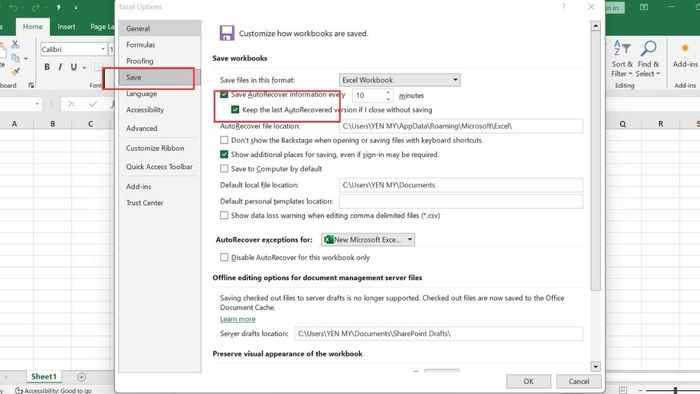Click the AutoRecover minutes value field
The height and width of the screenshot is (394, 700).
(368, 95)
